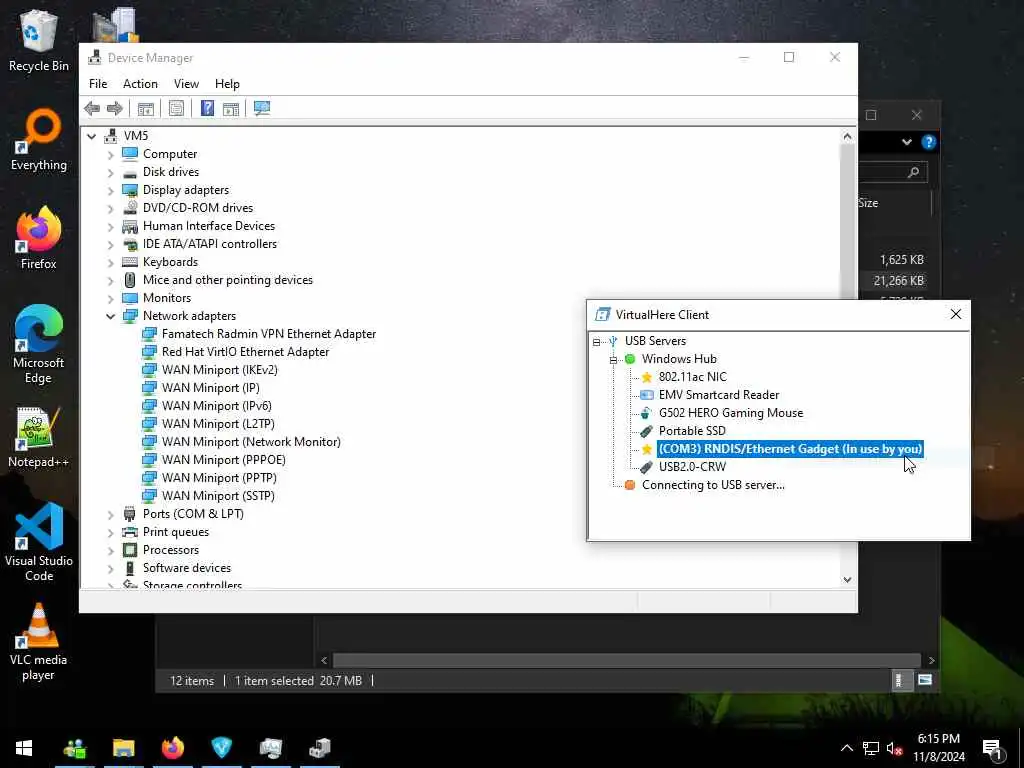This screenshot has width=1024, height=768.
Task: Click the Device Manager taskbar icon
Action: 319,748
